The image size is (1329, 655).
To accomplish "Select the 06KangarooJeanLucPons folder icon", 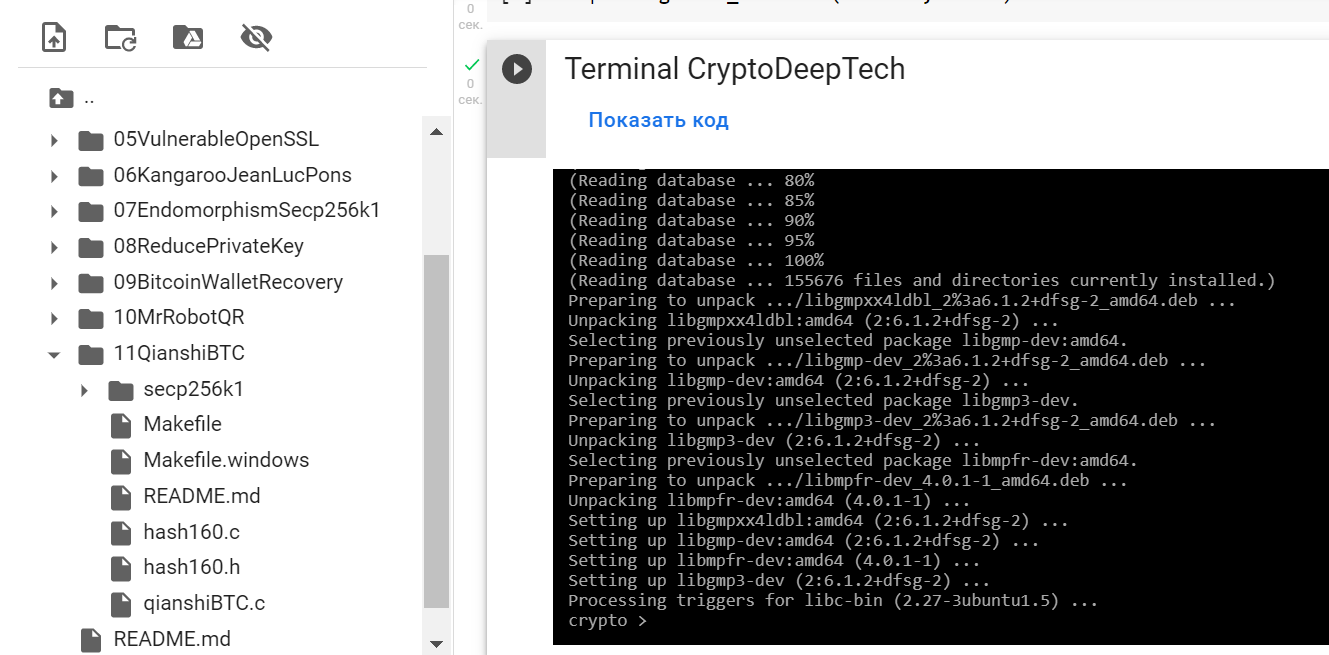I will pos(91,176).
